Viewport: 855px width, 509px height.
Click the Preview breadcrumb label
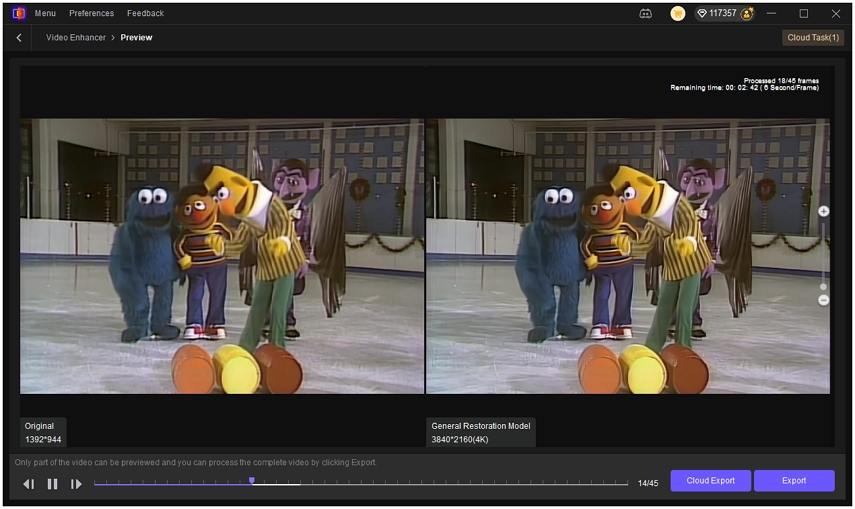pos(136,38)
